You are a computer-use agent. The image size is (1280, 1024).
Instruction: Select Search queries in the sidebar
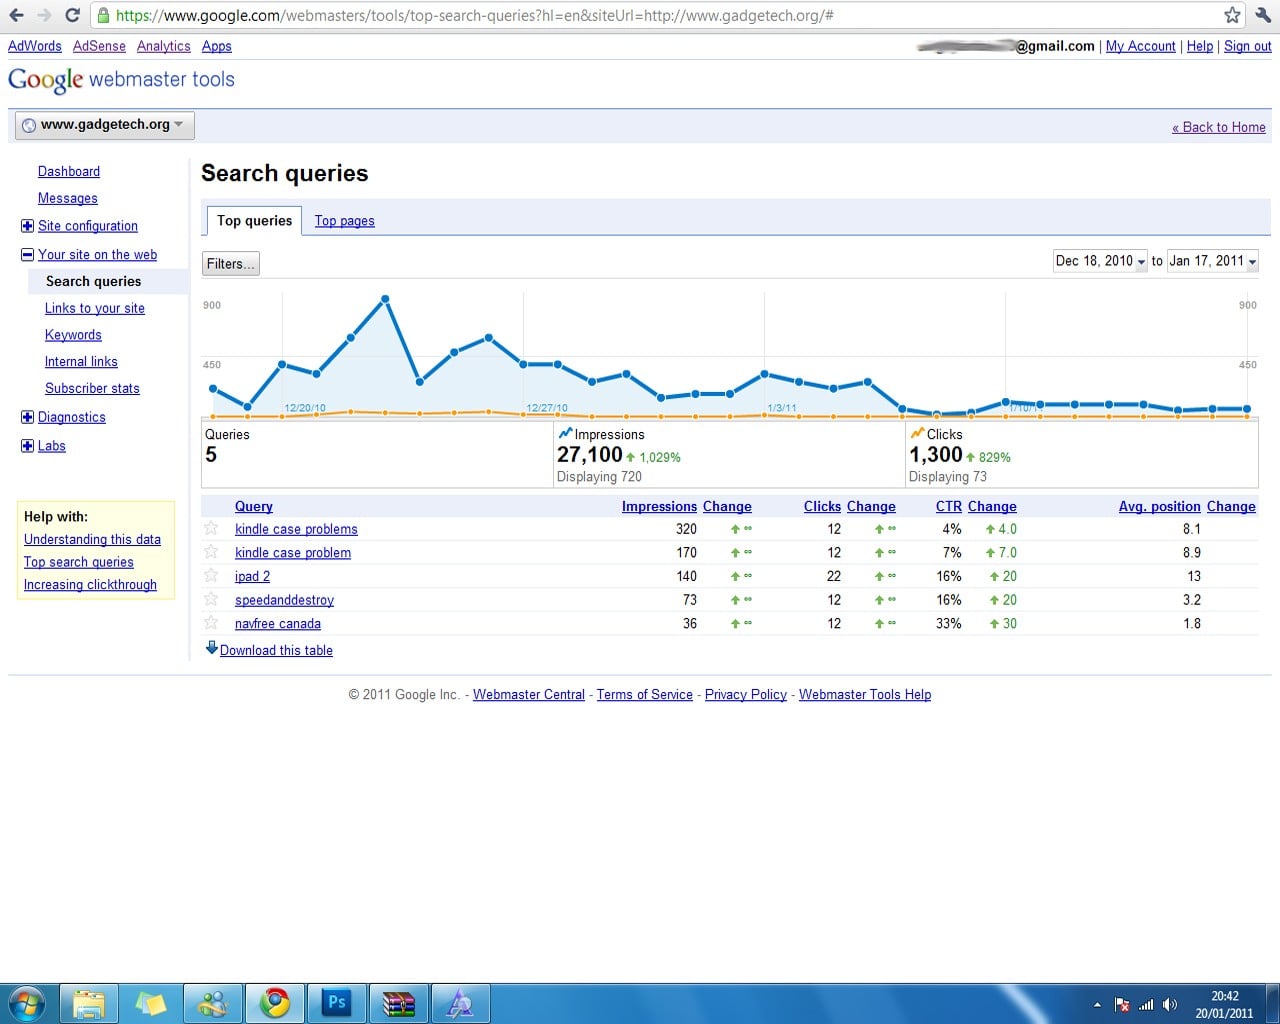coord(94,282)
